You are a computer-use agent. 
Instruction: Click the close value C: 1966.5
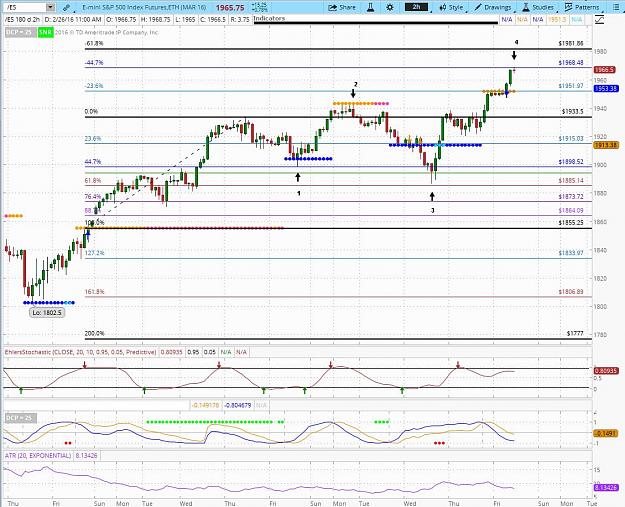213,19
